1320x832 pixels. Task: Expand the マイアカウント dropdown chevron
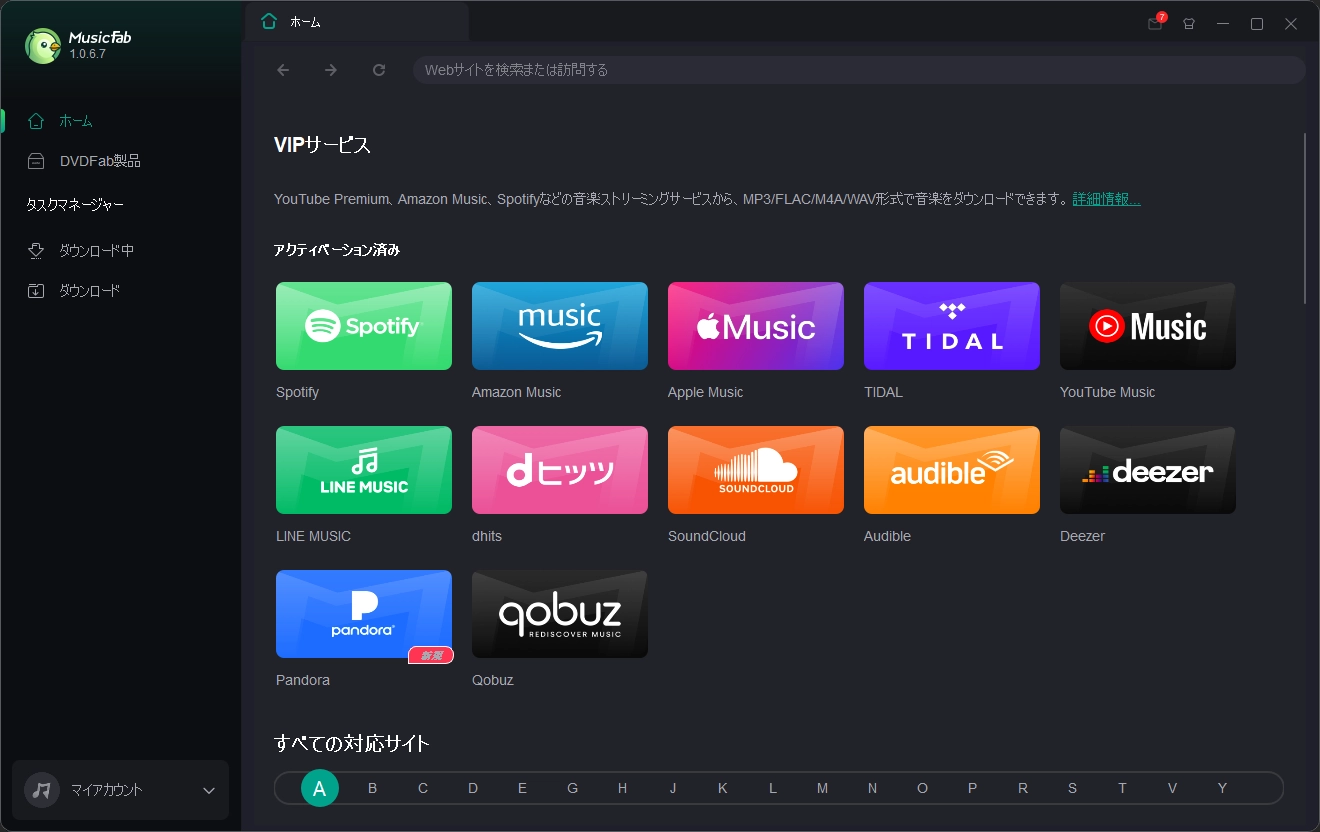click(209, 790)
